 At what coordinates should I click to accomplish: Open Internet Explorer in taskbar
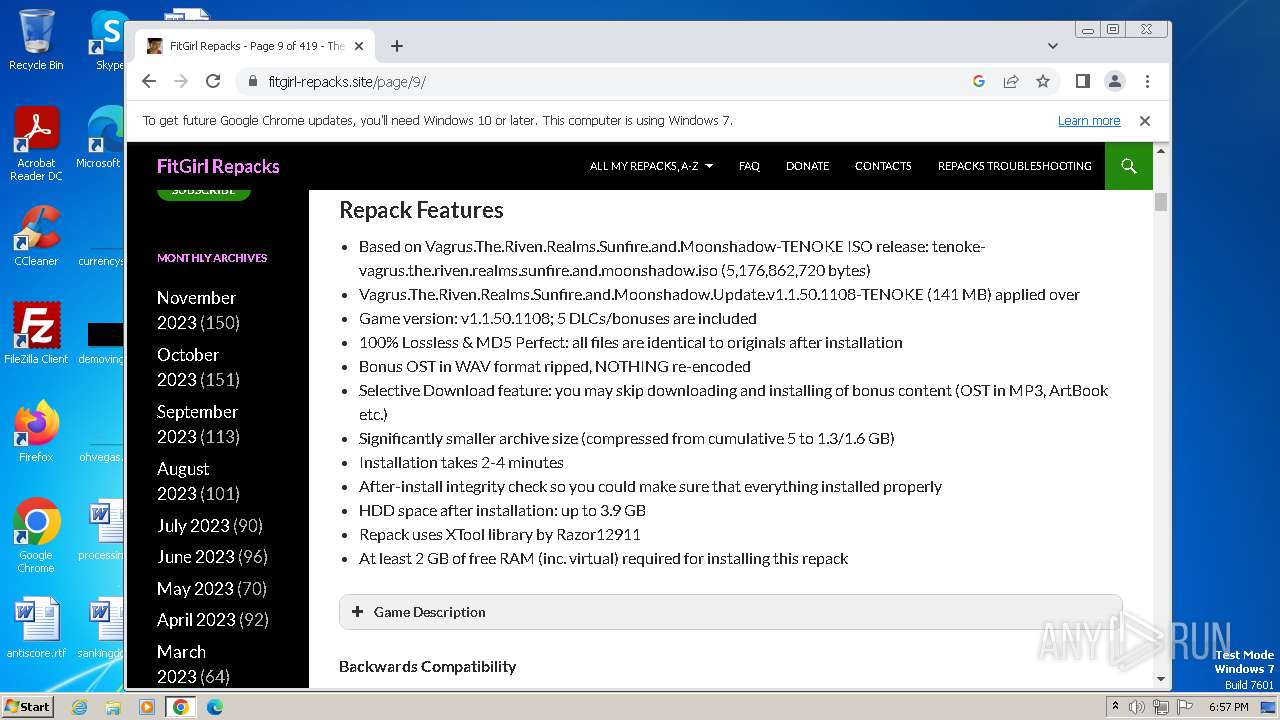(x=79, y=707)
